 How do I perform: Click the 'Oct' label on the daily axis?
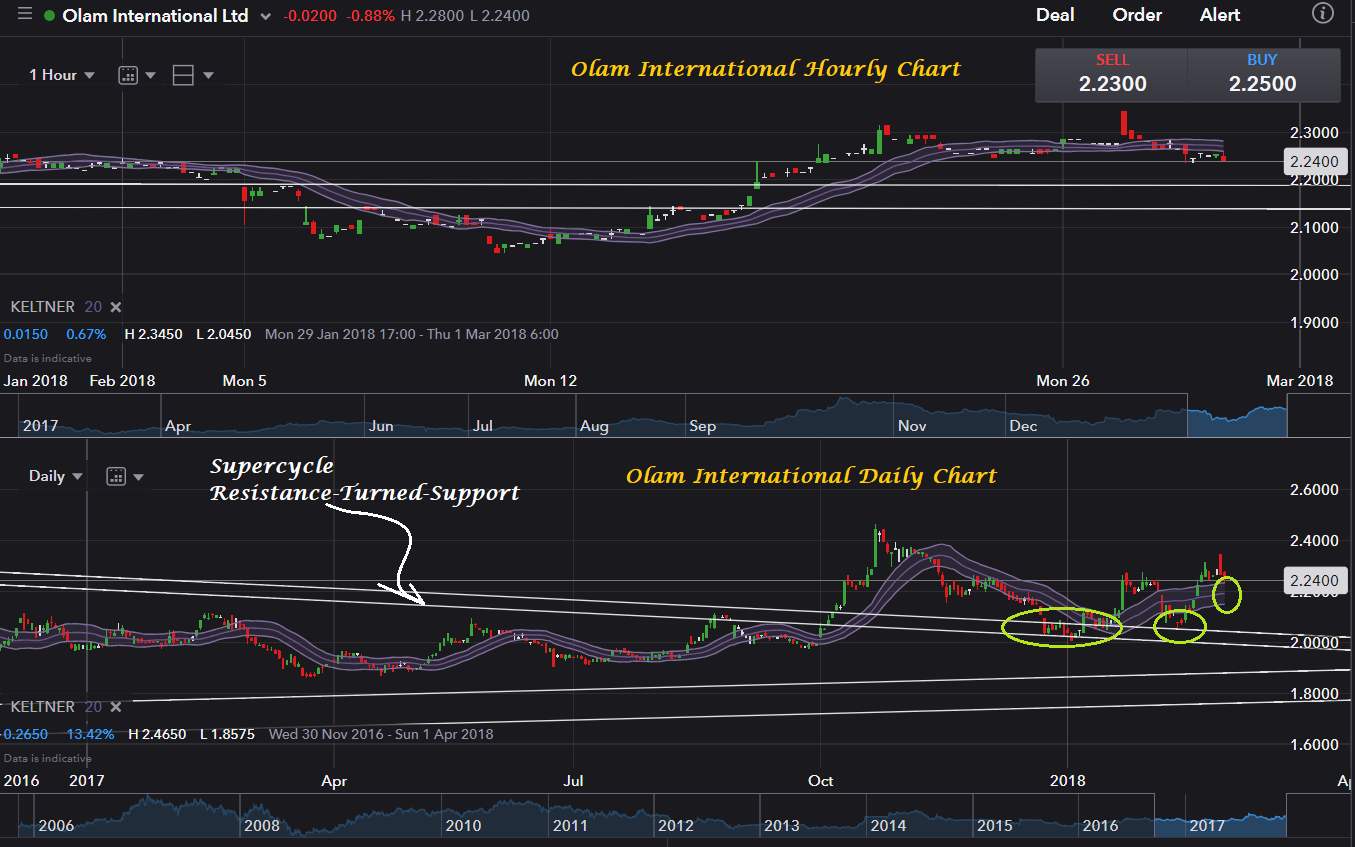[820, 780]
